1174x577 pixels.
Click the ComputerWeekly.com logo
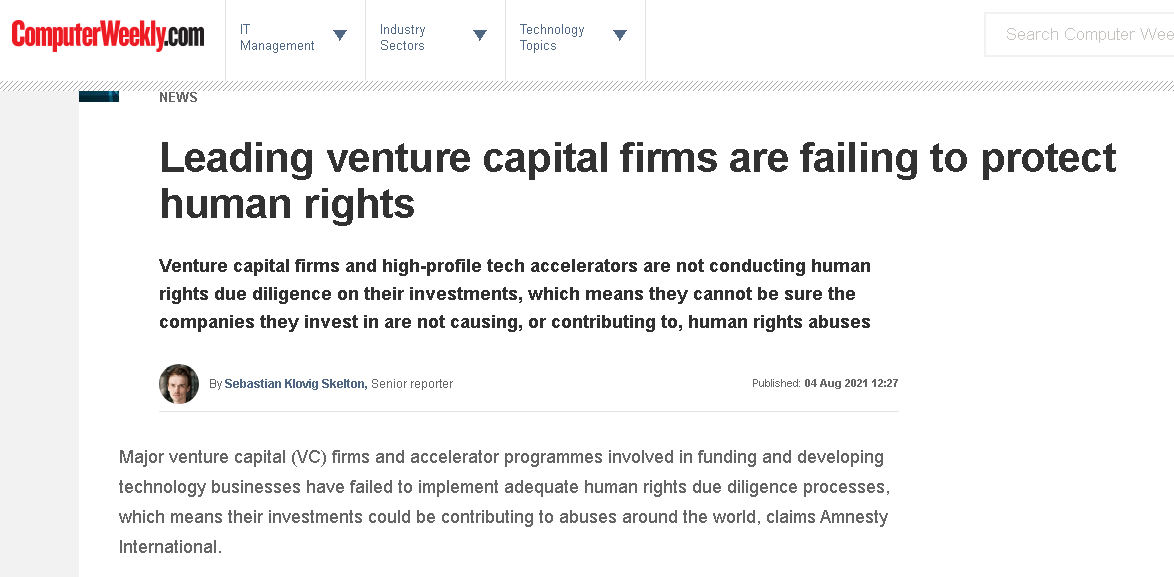107,35
